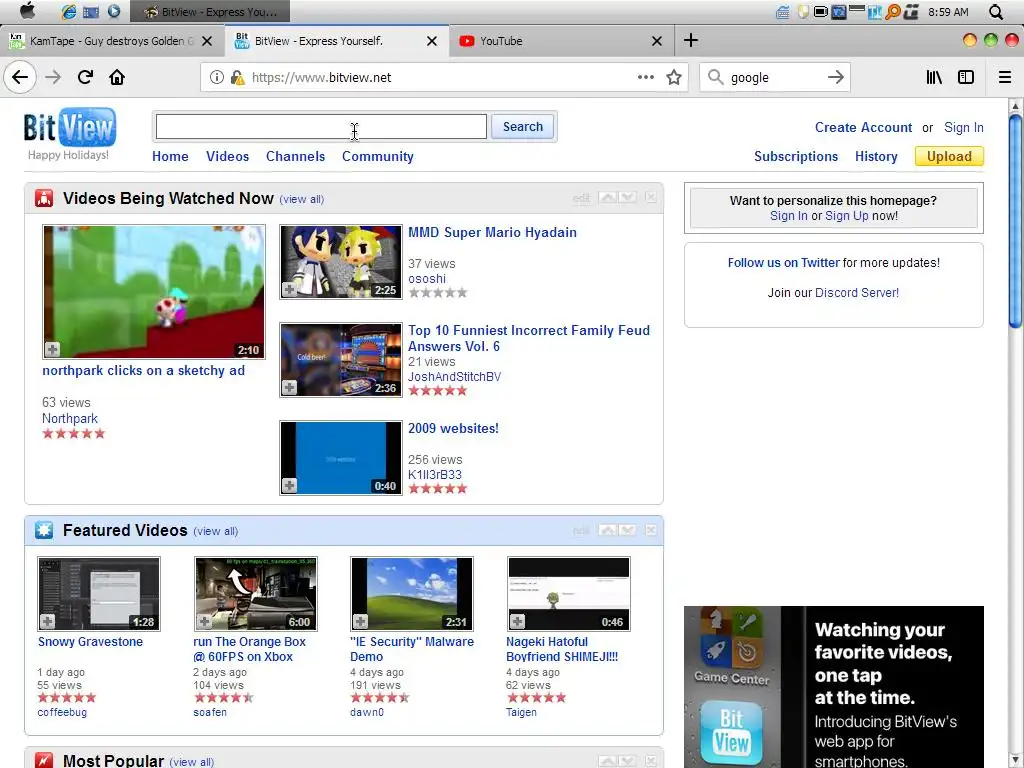Rate MMD Super Mario Hyadain stars
Image resolution: width=1024 pixels, height=768 pixels.
click(438, 293)
